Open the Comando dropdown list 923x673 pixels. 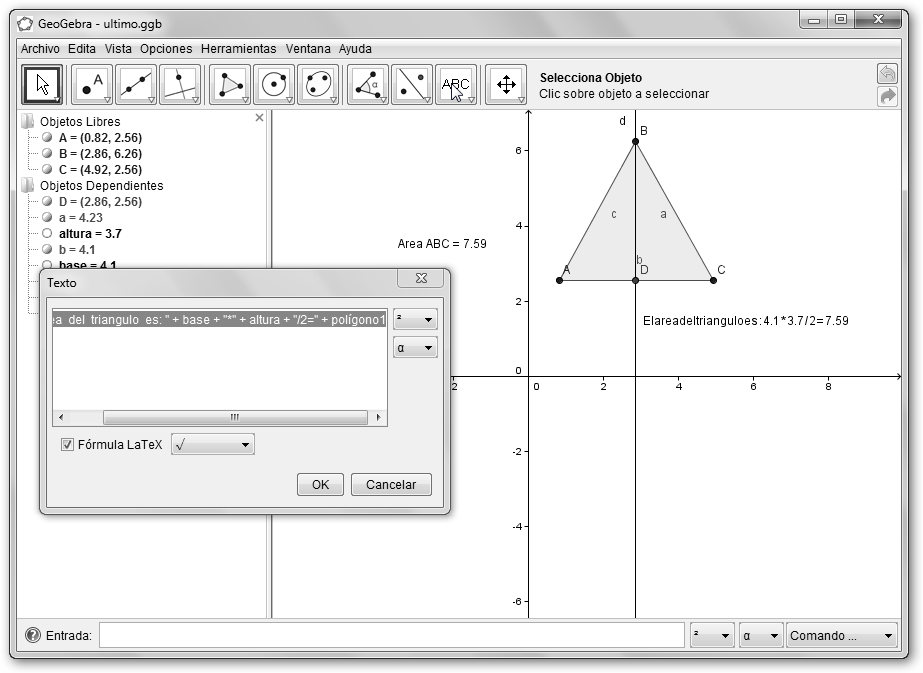pyautogui.click(x=842, y=635)
